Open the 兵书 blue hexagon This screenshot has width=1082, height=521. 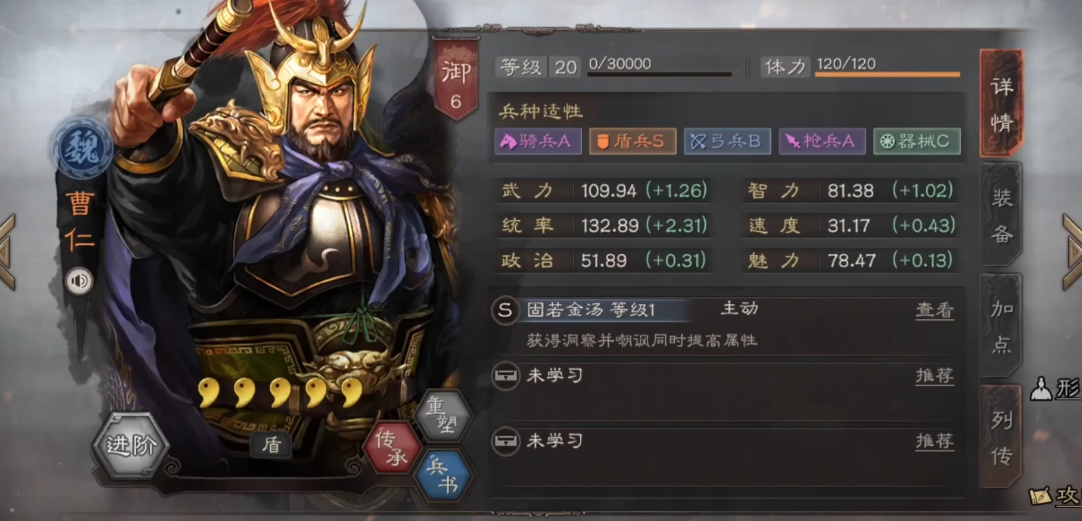coord(443,476)
